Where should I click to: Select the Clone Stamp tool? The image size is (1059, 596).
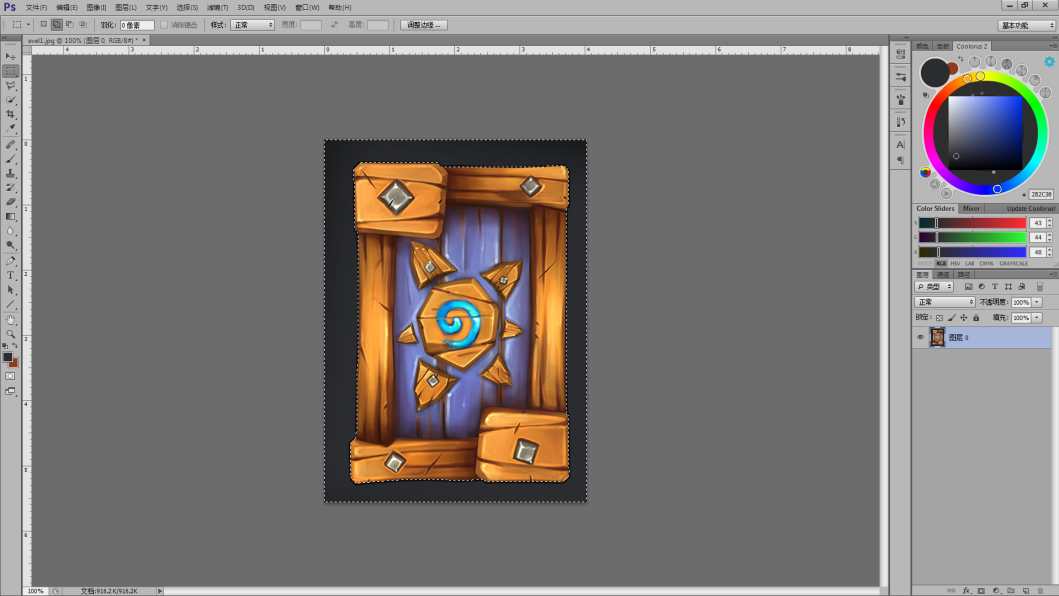pyautogui.click(x=10, y=174)
